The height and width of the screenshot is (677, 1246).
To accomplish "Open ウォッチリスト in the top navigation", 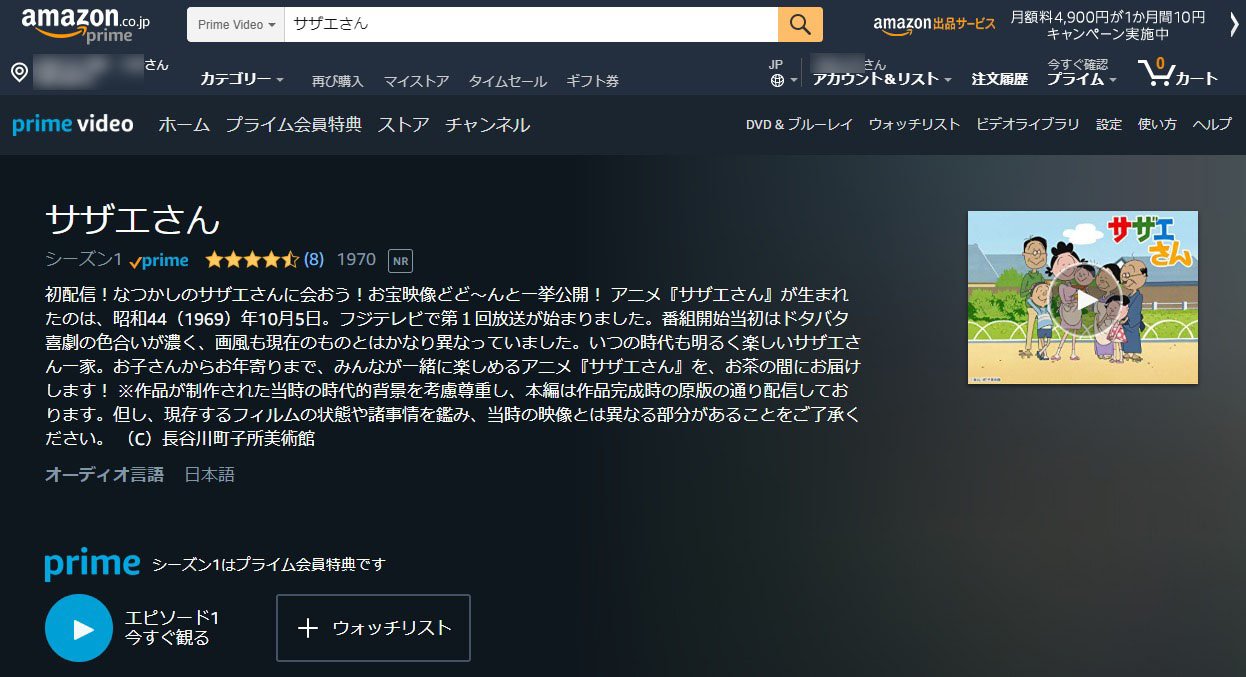I will click(x=914, y=125).
